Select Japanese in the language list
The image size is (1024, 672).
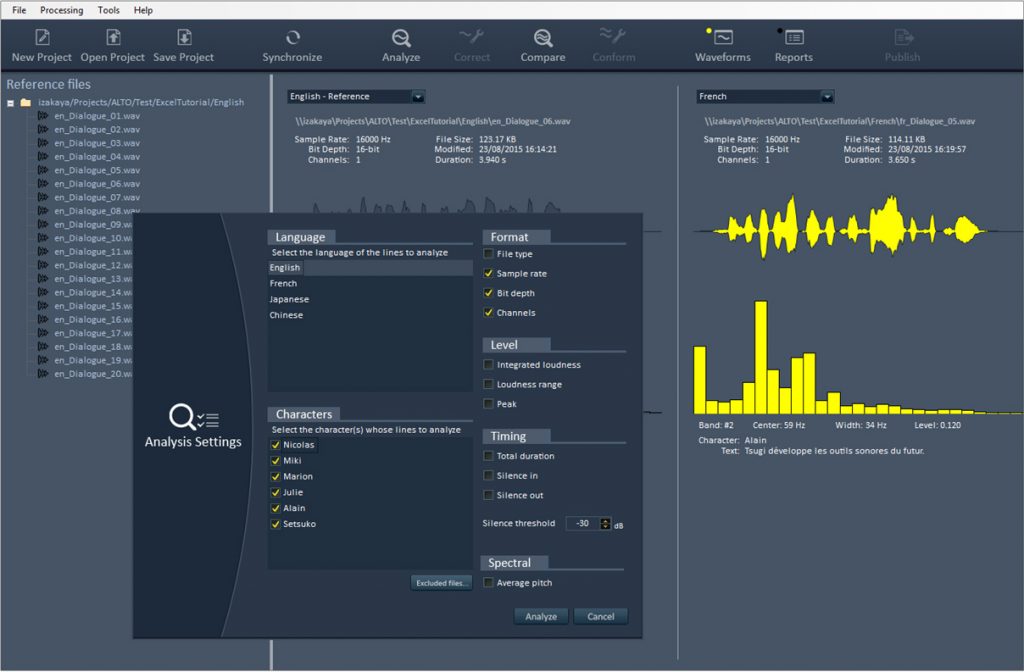coord(289,299)
